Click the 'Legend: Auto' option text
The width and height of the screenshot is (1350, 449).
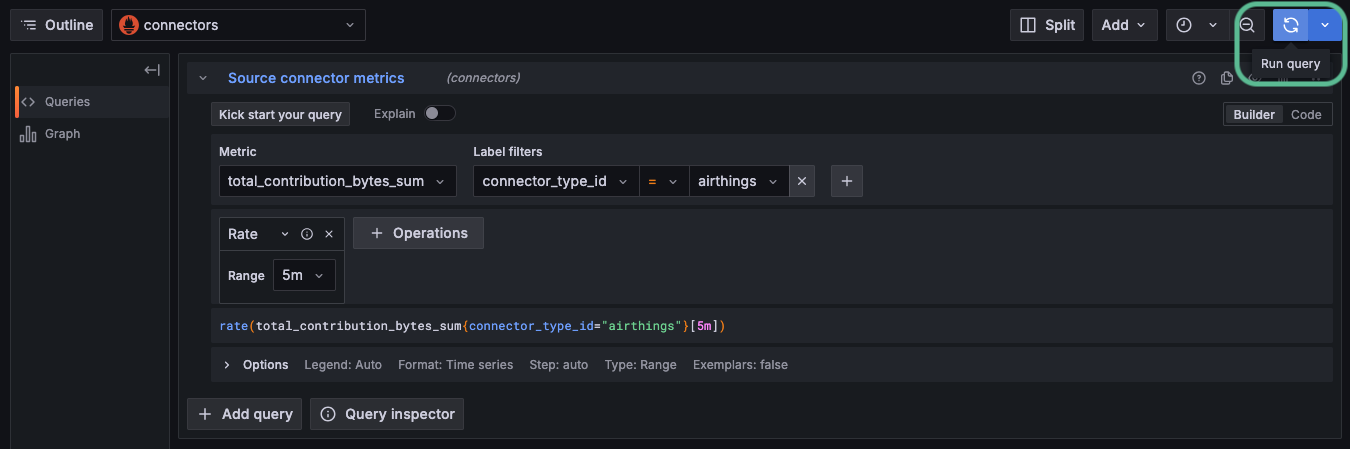click(343, 365)
